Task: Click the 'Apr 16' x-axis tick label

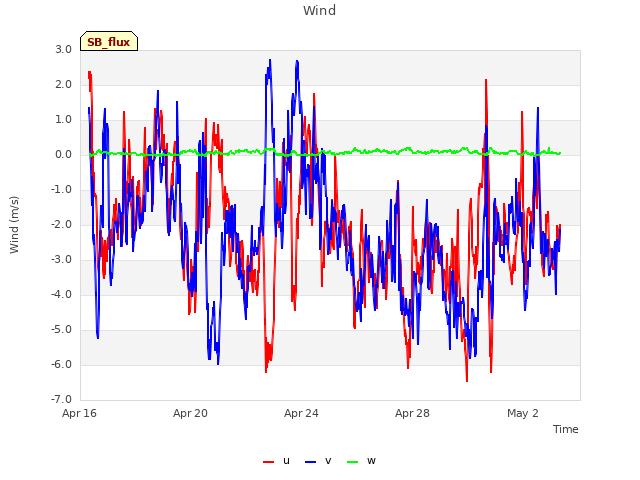Action: (x=79, y=413)
